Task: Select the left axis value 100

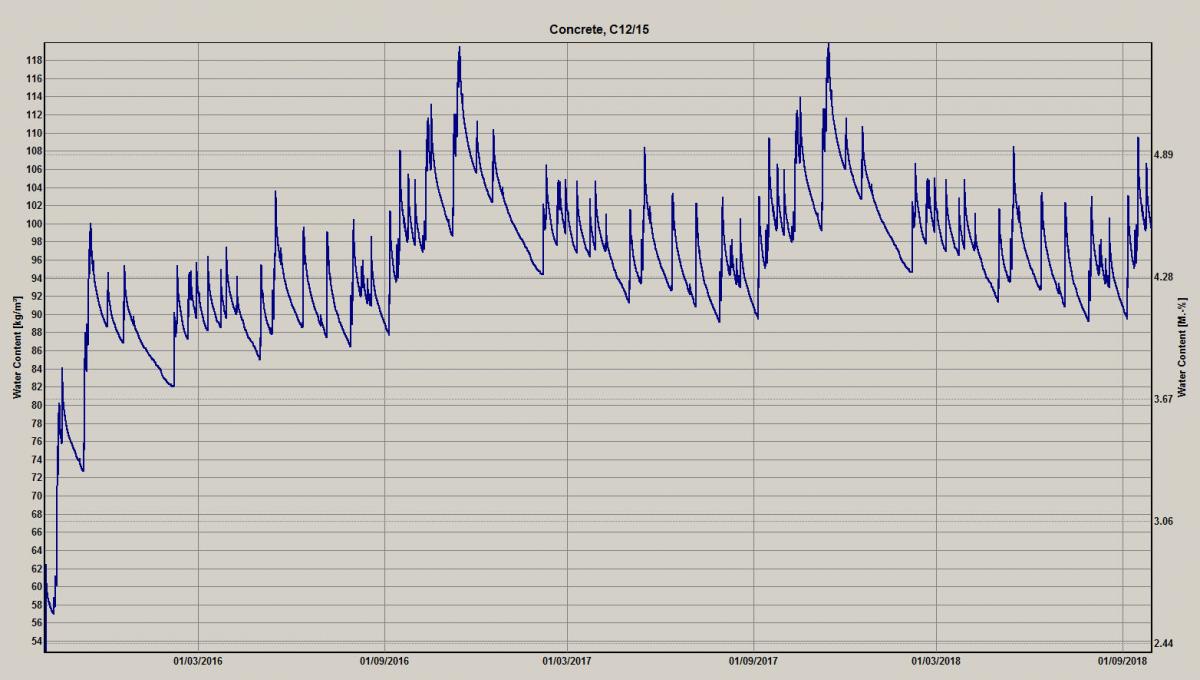Action: [x=33, y=224]
